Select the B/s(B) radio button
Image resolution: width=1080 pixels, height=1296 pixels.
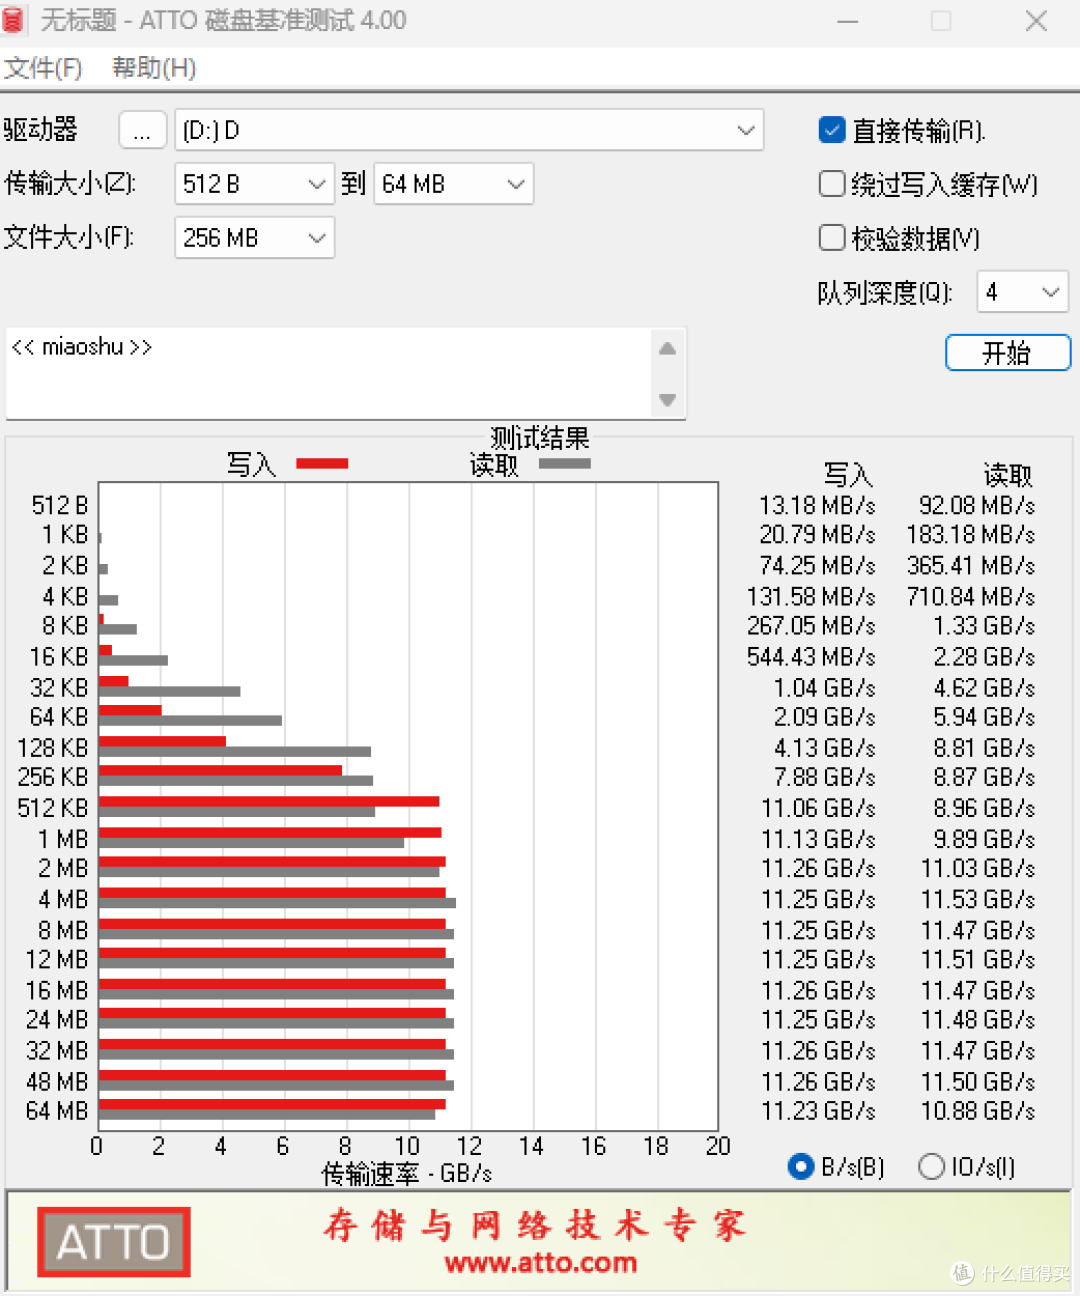tap(801, 1166)
